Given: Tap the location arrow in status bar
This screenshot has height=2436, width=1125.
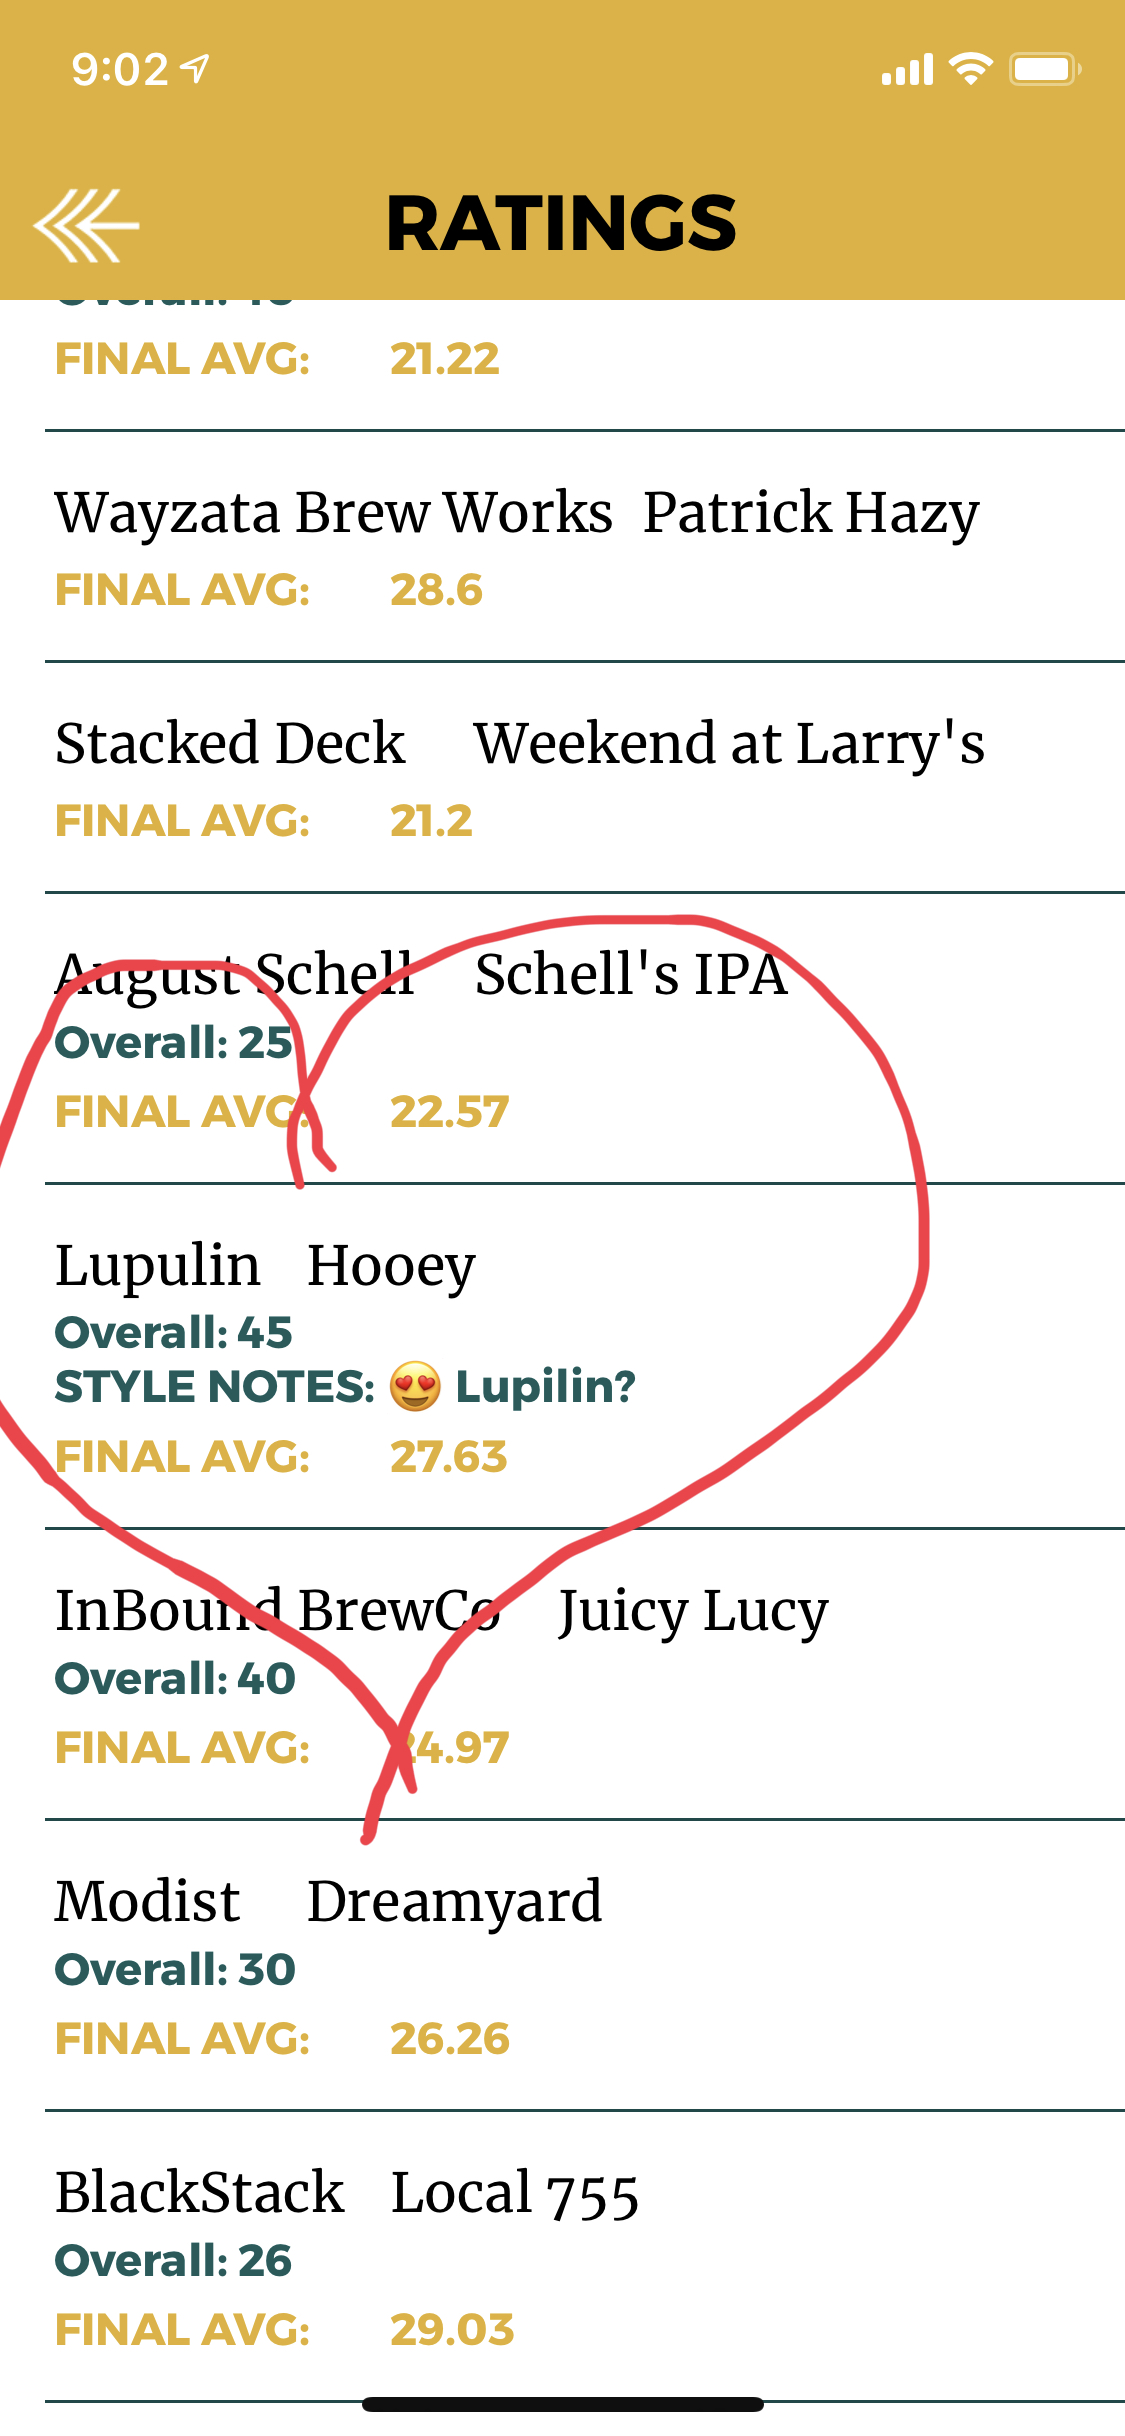Looking at the screenshot, I should pos(195,69).
